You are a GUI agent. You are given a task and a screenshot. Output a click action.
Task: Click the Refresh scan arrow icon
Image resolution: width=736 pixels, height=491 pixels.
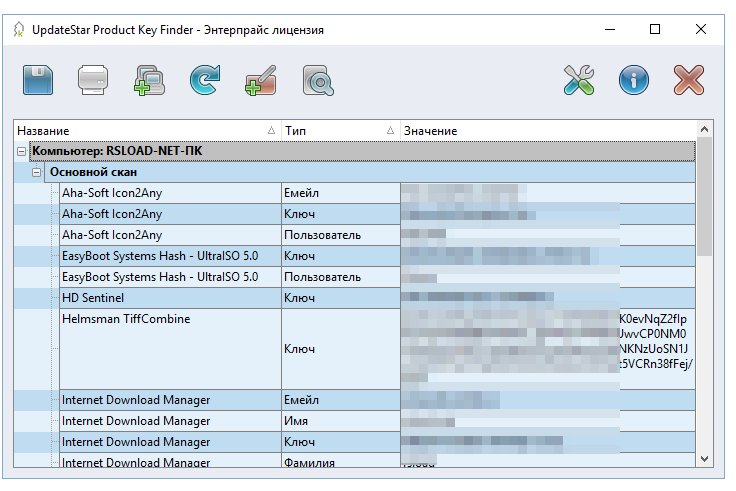click(x=205, y=80)
